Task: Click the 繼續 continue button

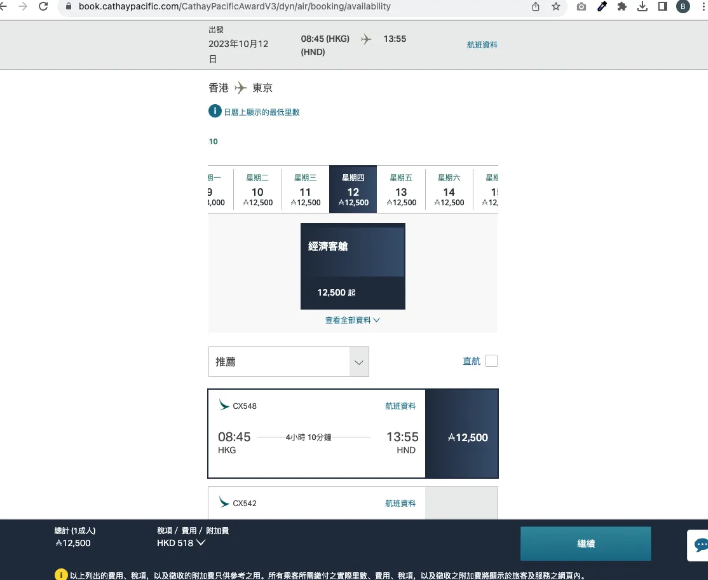Action: [585, 544]
